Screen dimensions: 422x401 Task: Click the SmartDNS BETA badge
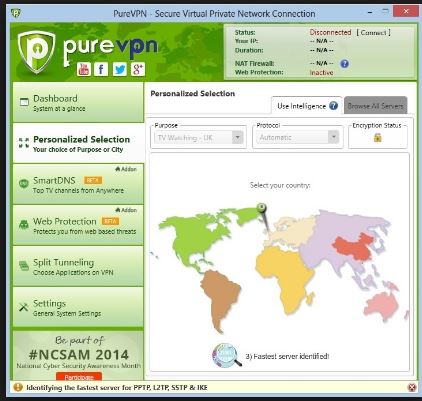[x=93, y=180]
